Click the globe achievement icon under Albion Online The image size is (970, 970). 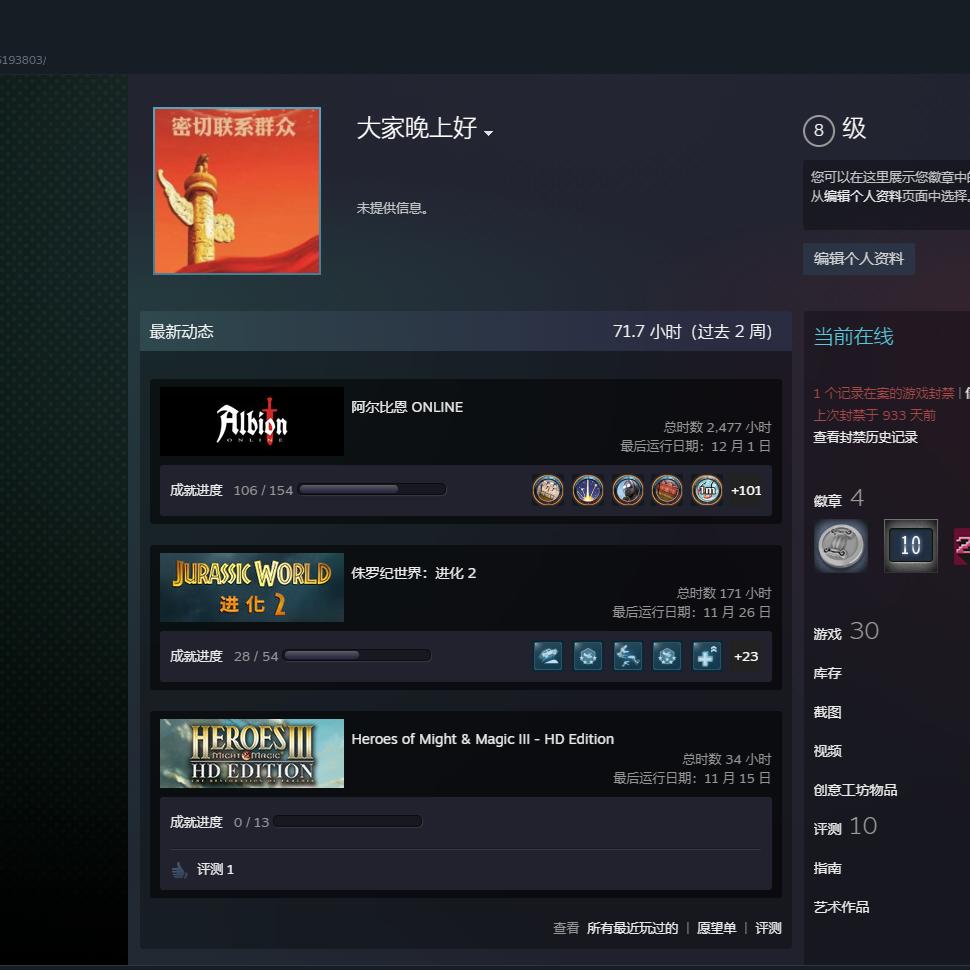[x=628, y=490]
